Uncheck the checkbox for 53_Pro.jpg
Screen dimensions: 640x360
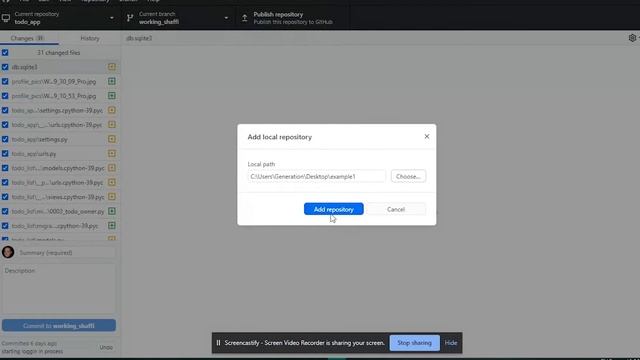[x=5, y=96]
